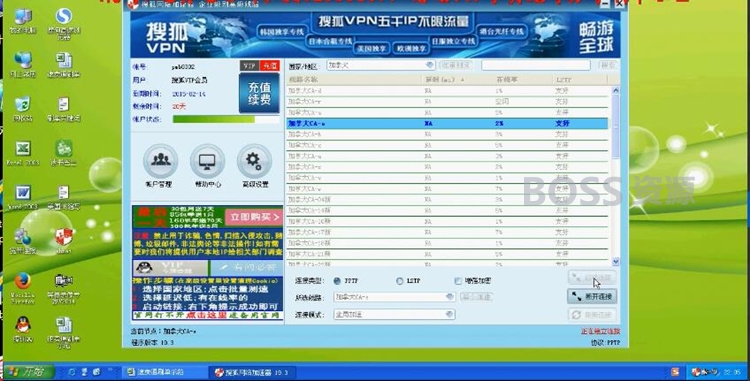Screen dimensions: 750x381
Task: Click the large blue 充值续费 recharge button
Action: coord(259,93)
